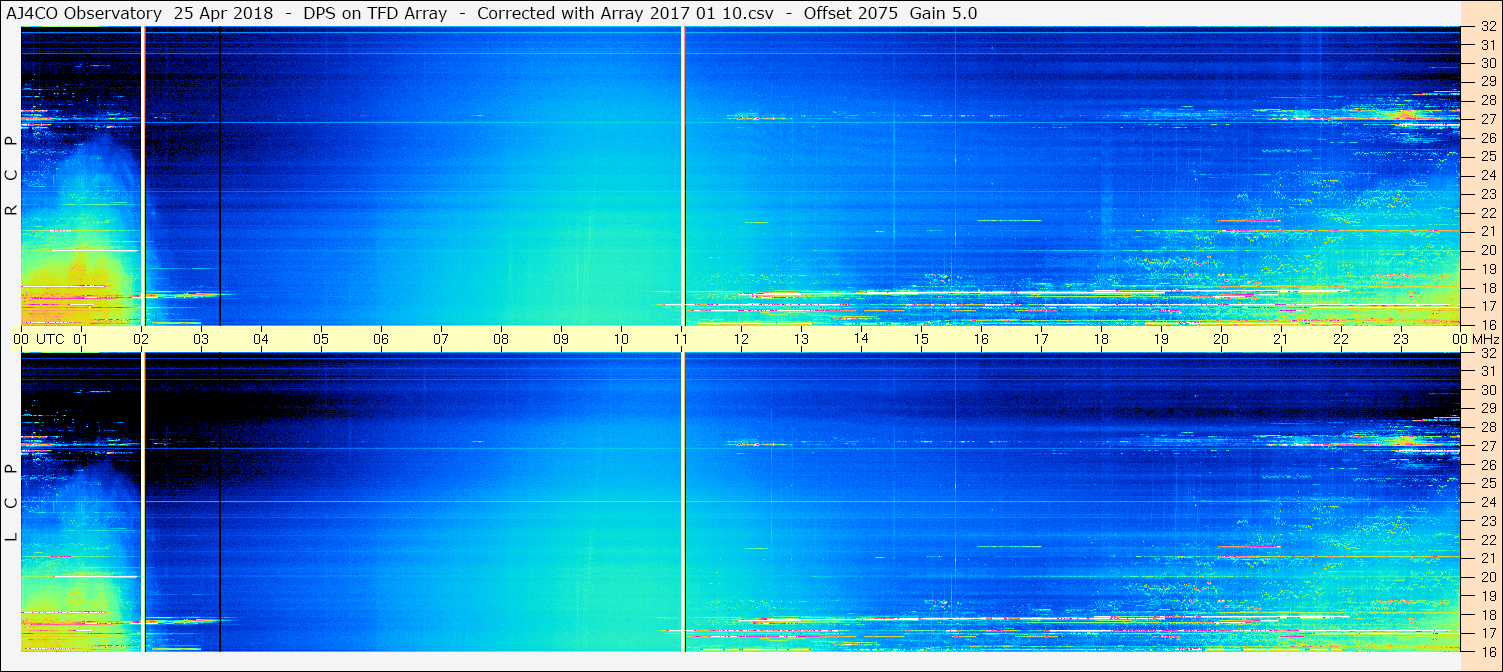Viewport: 1503px width, 672px height.
Task: Click hour '07' on the time axis
Action: [x=441, y=339]
